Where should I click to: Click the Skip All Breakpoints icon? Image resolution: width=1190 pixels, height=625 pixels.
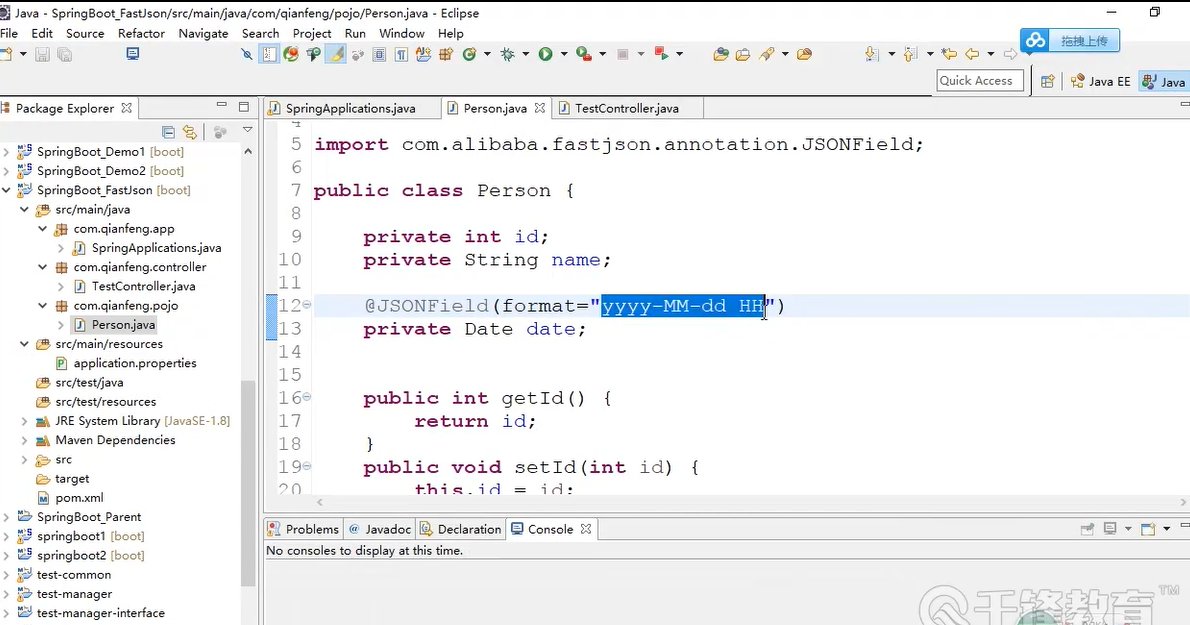pyautogui.click(x=247, y=54)
